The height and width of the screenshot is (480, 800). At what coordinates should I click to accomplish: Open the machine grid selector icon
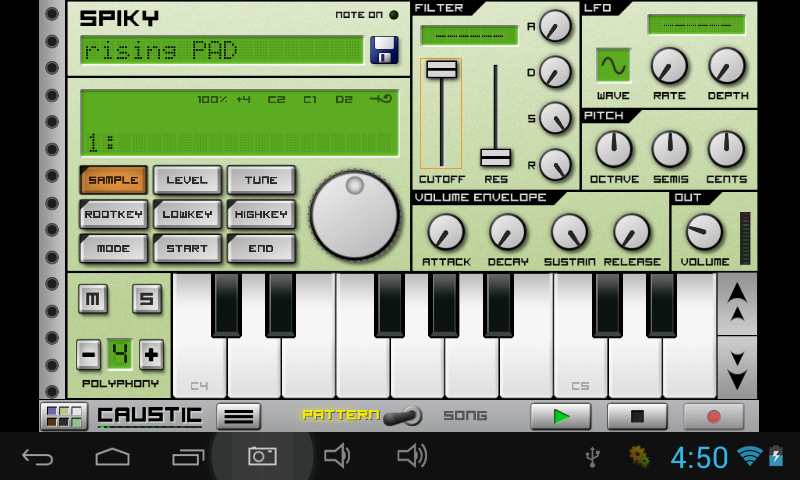coord(64,416)
